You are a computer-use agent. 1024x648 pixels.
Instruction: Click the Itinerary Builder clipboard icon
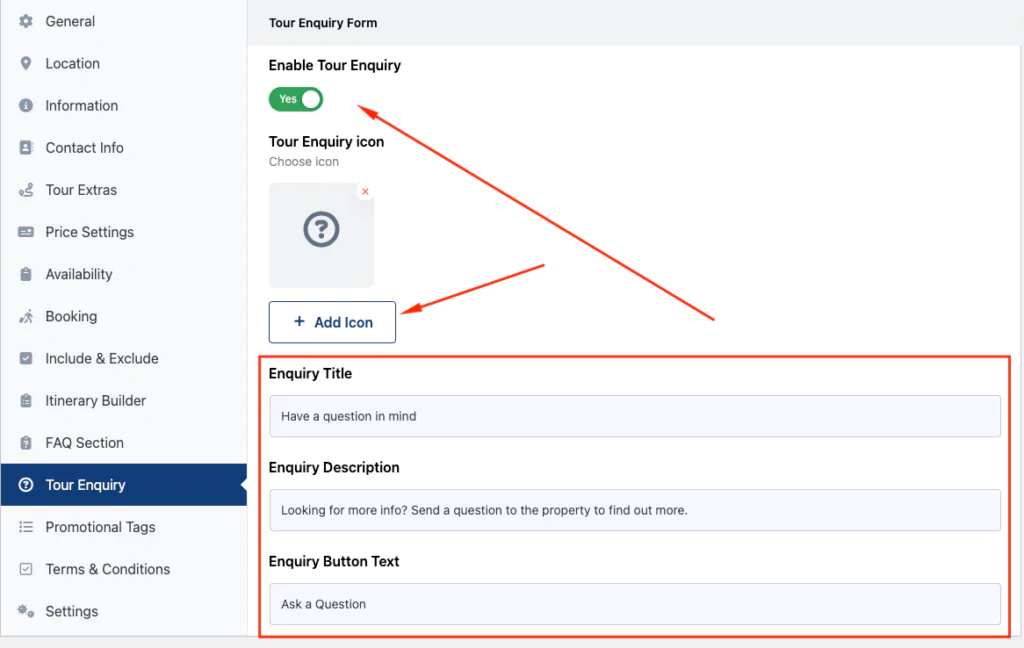(x=25, y=400)
